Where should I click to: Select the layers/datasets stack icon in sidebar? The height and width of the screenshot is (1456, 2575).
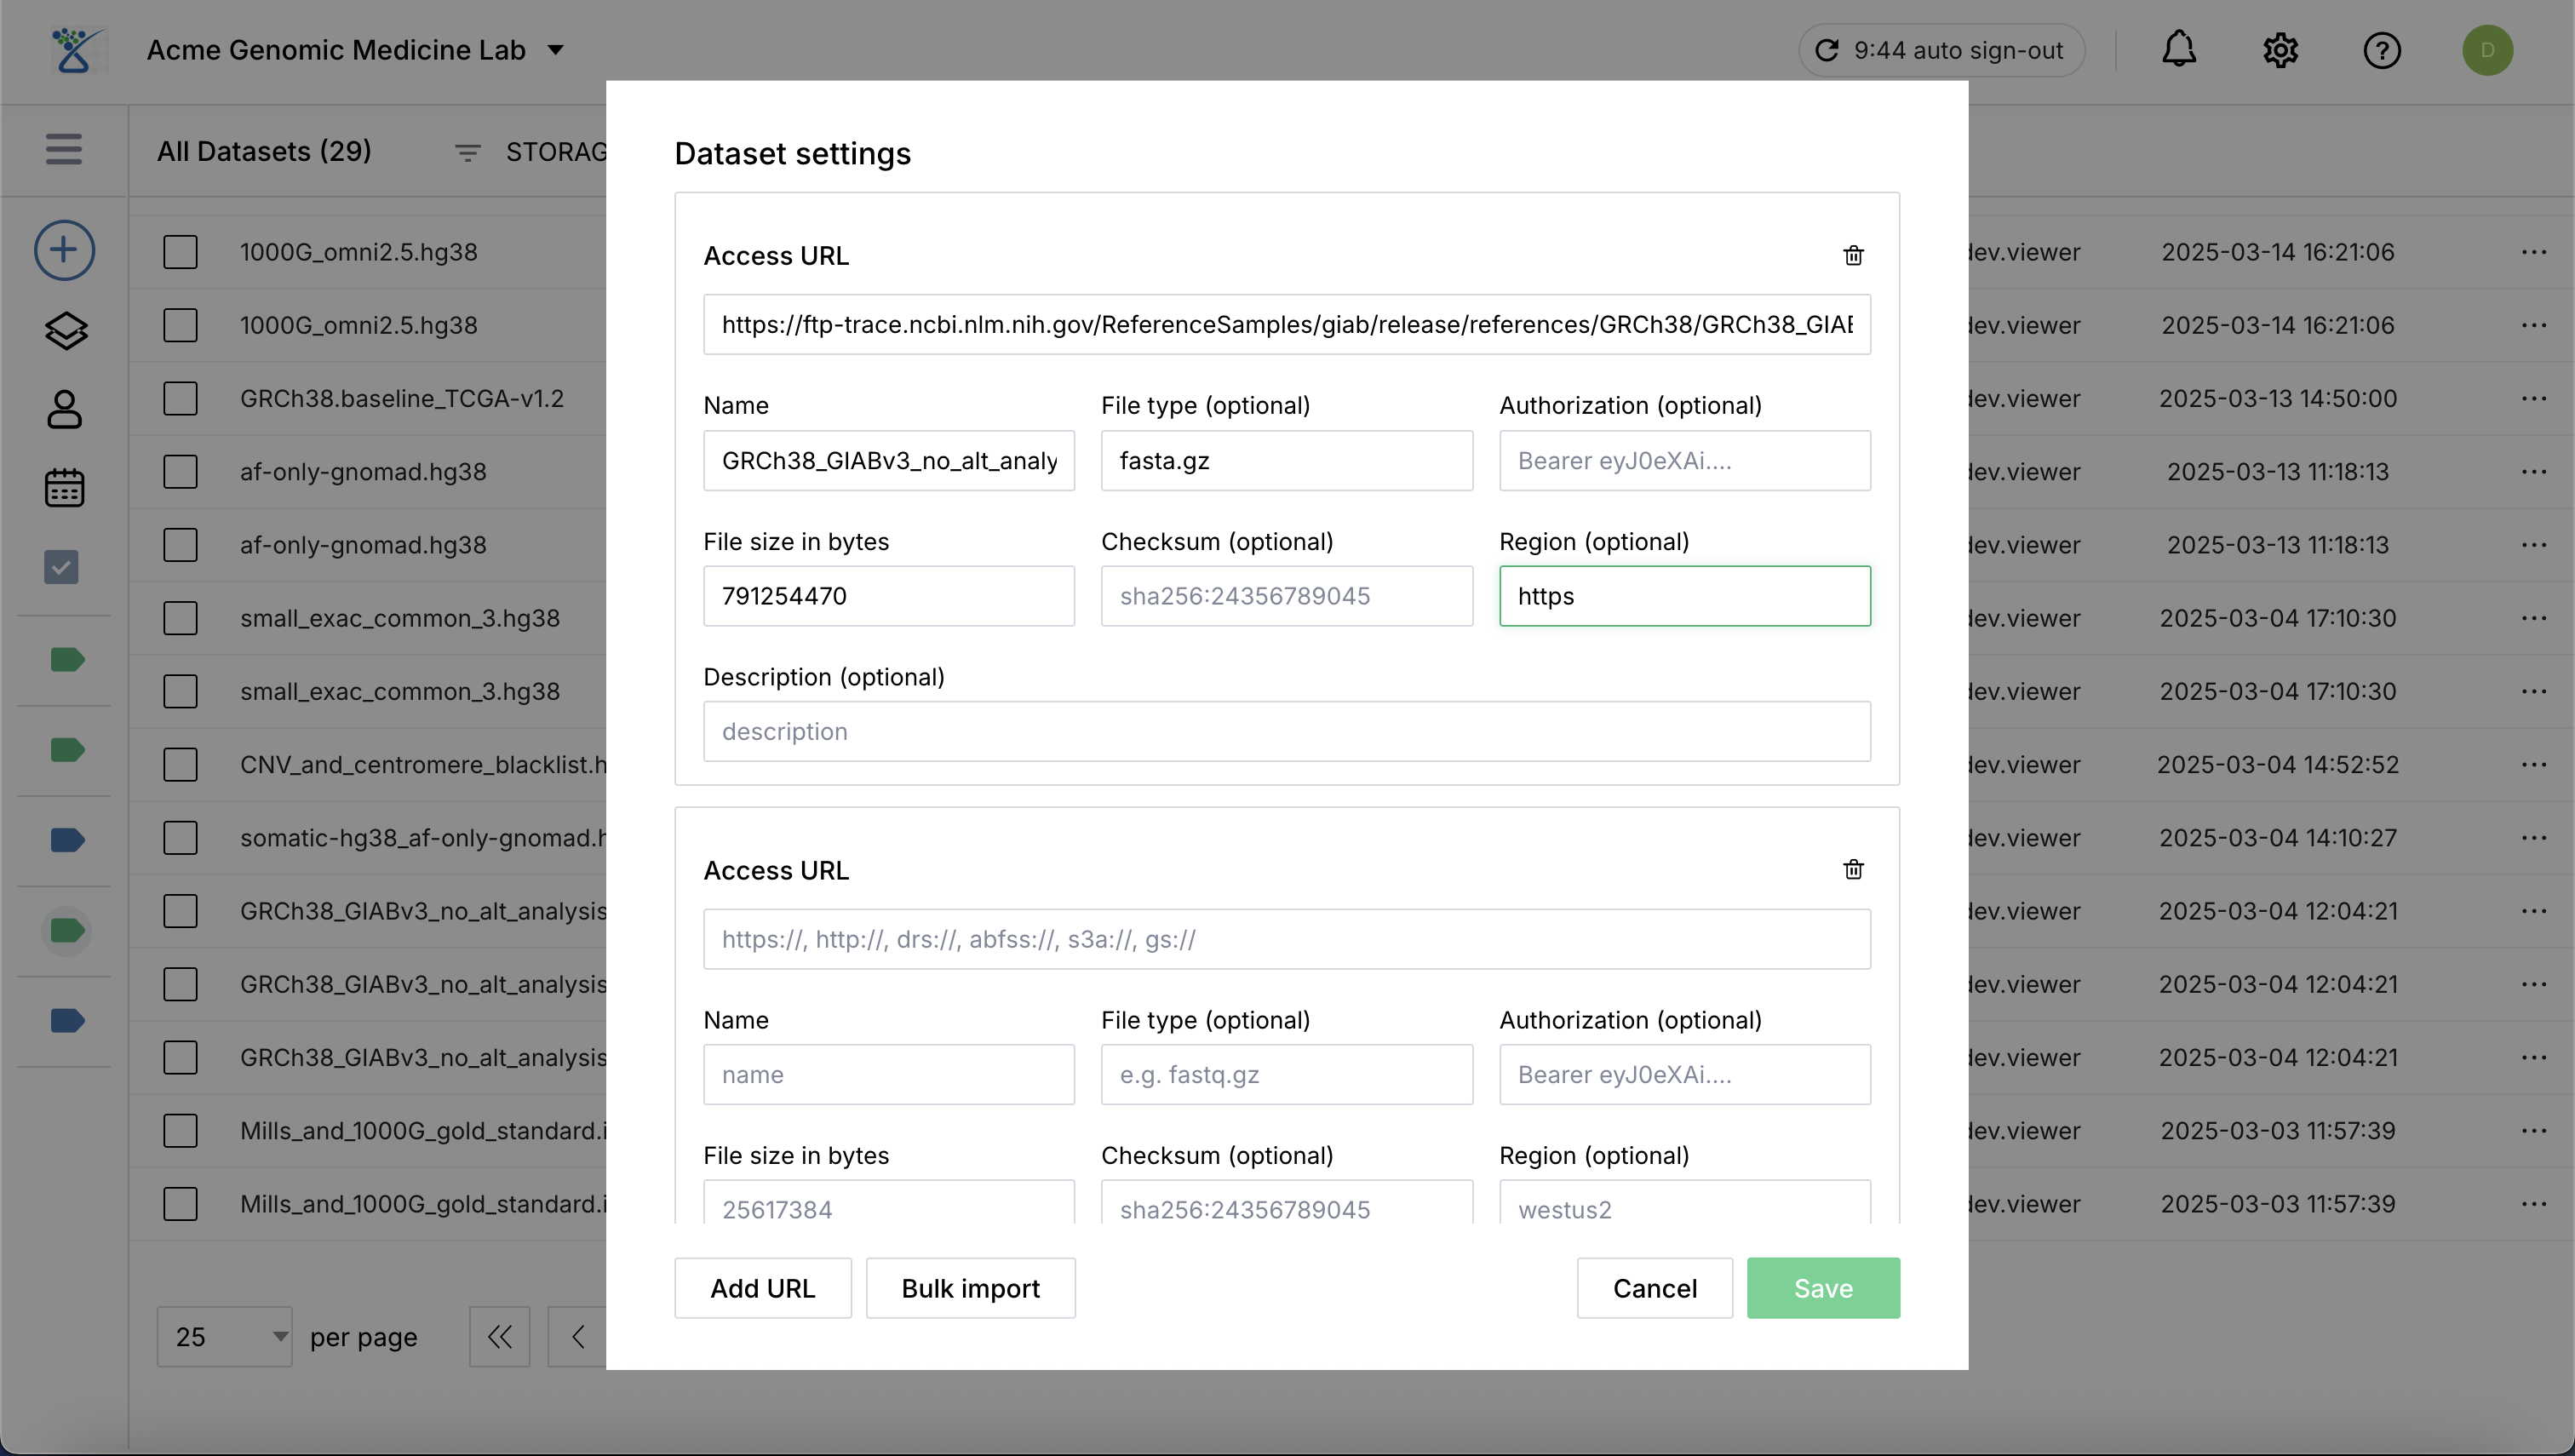tap(63, 331)
